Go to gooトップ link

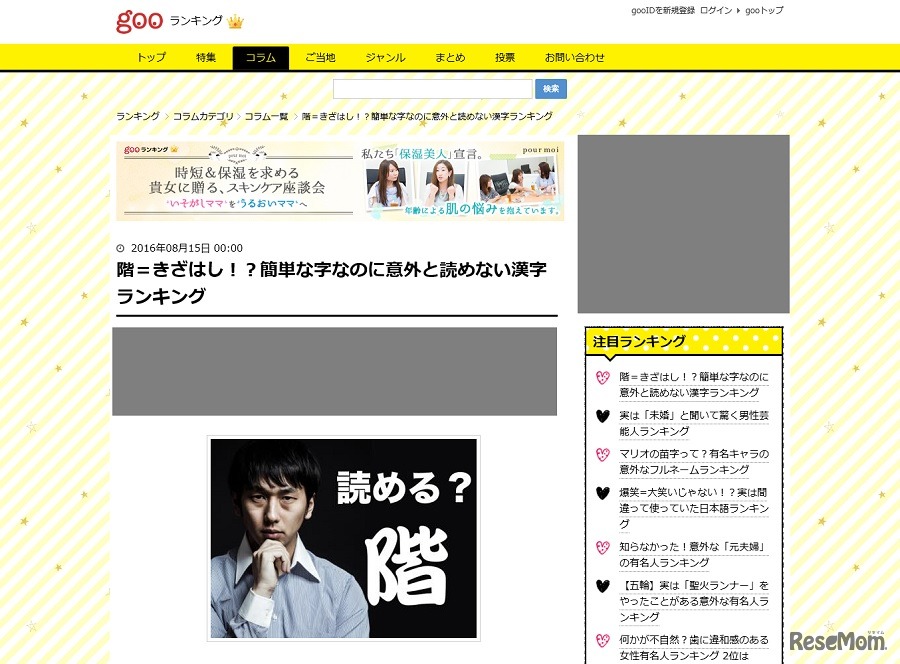pos(764,10)
